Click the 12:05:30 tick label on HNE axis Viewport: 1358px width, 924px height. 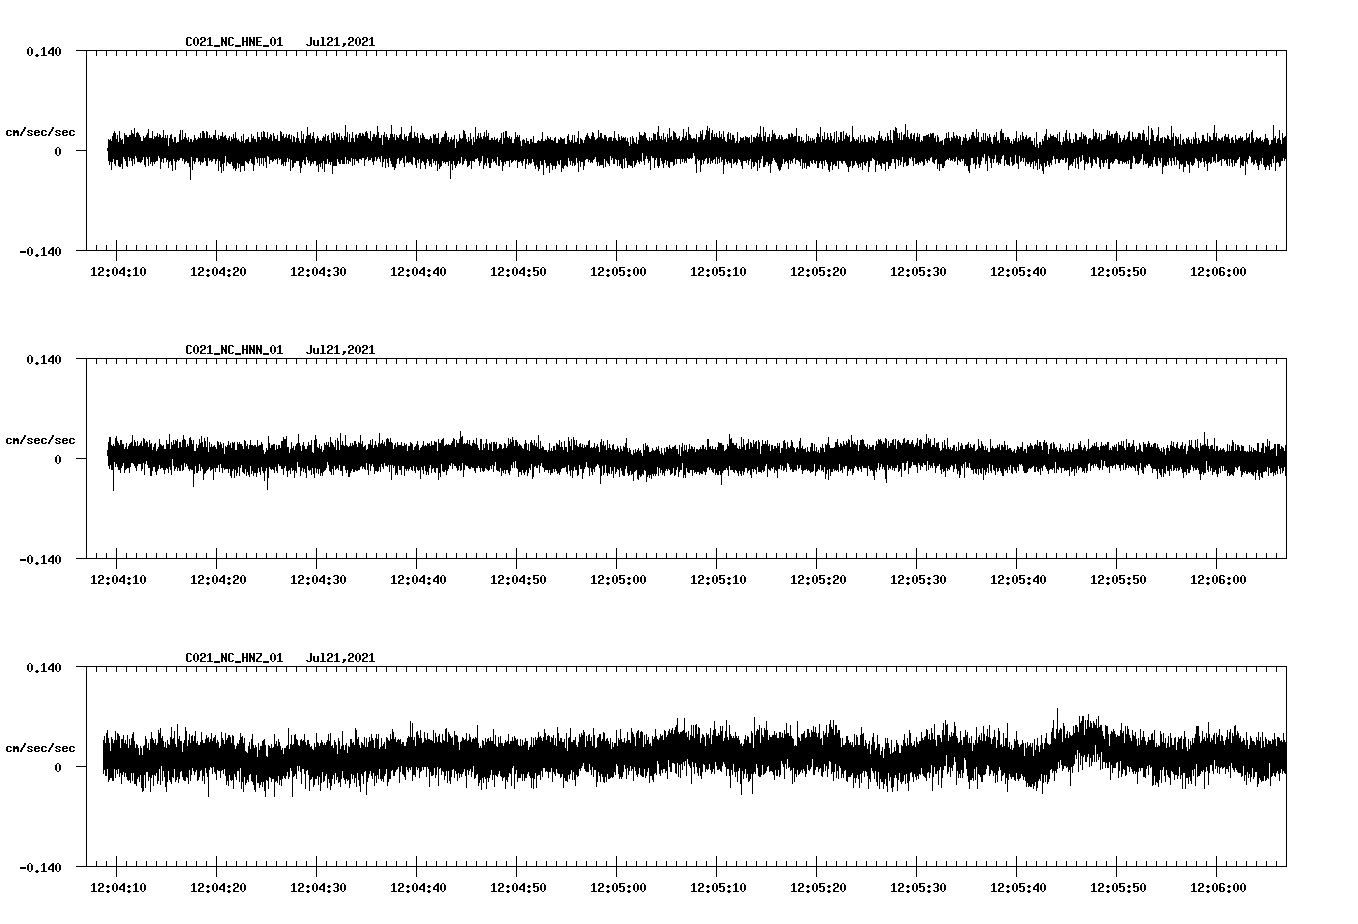coord(919,270)
